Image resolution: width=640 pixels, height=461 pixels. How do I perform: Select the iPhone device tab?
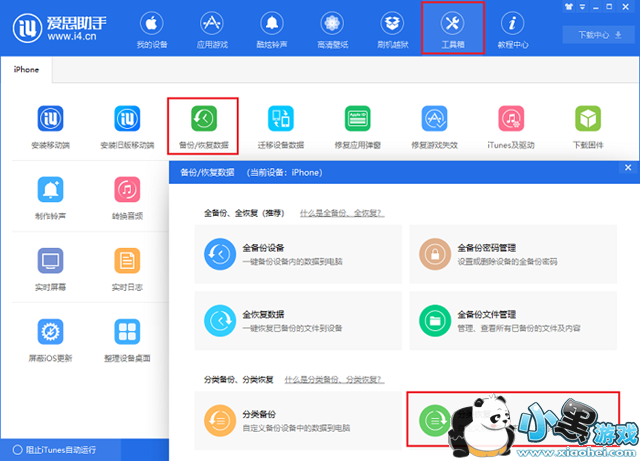(26, 70)
